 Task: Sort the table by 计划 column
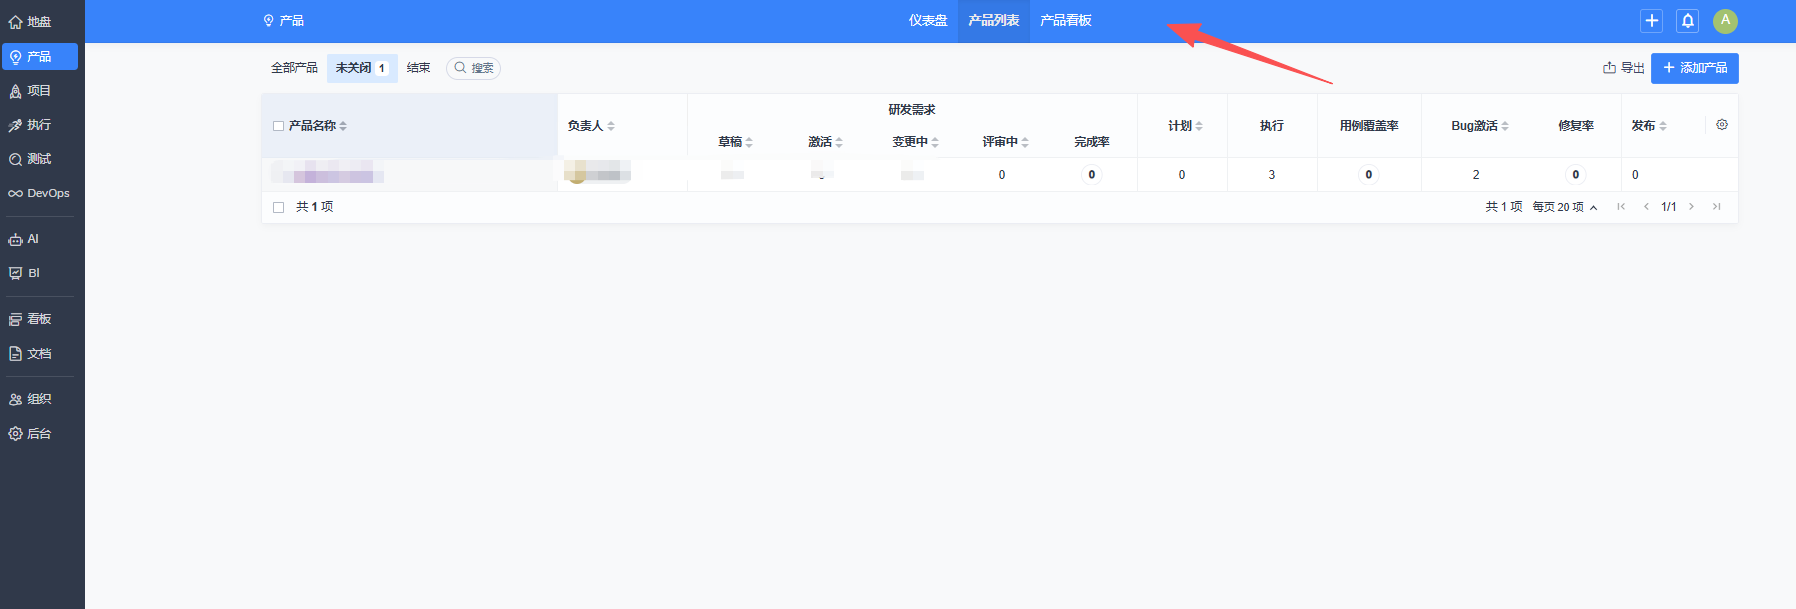[x=1198, y=126]
